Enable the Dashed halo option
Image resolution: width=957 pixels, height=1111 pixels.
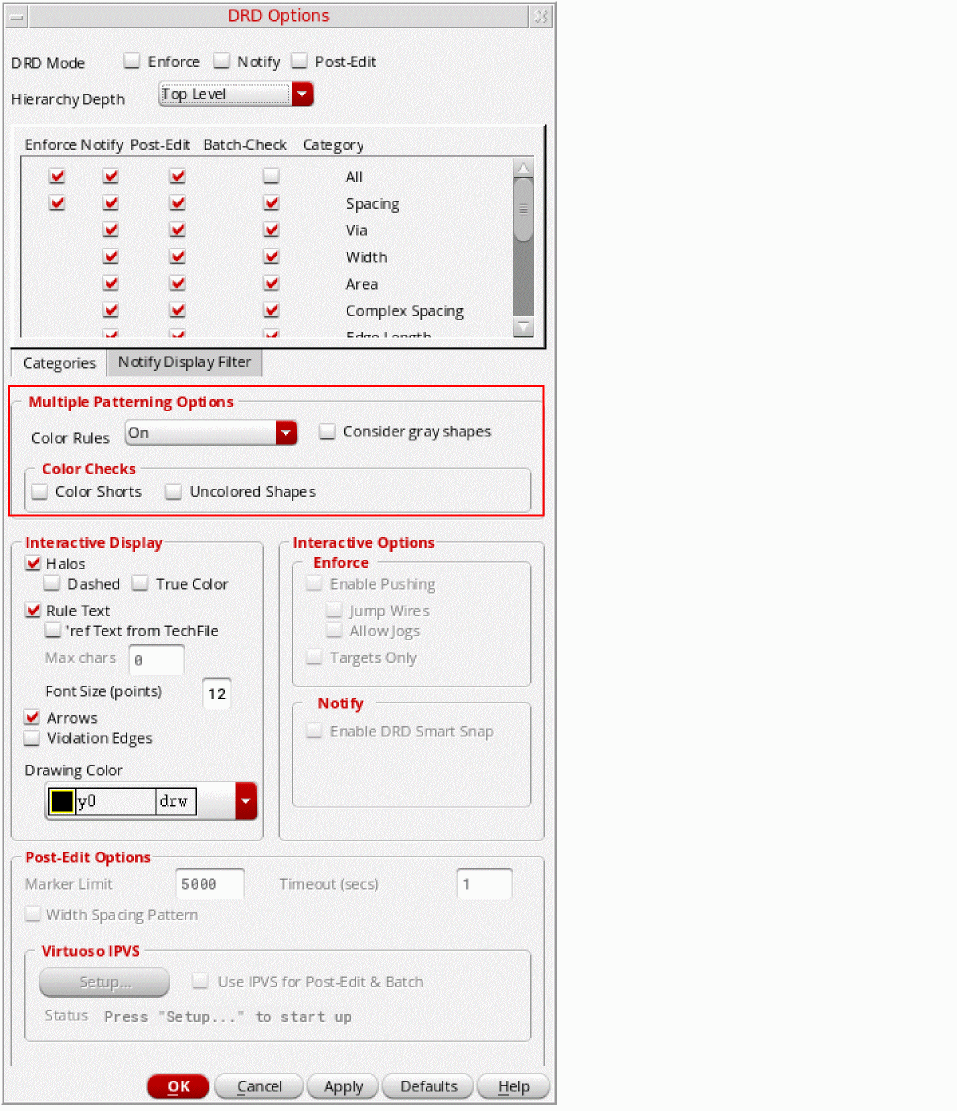pyautogui.click(x=52, y=584)
